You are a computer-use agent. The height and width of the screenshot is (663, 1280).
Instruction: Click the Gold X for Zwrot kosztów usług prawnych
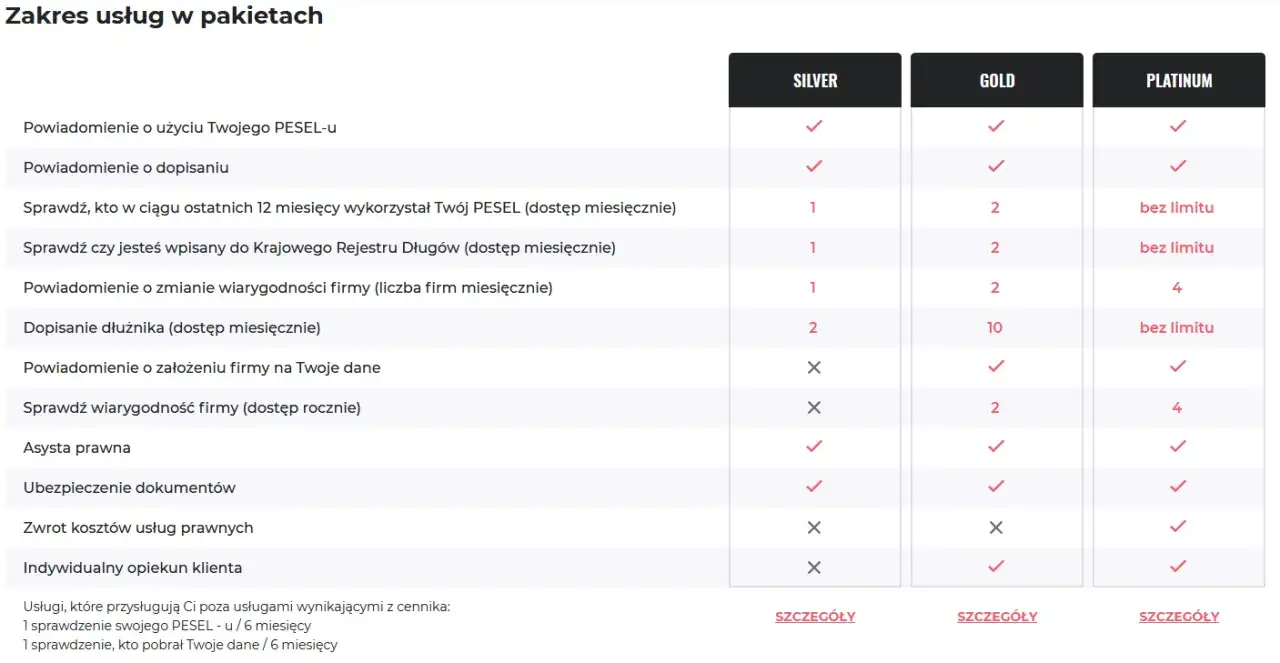click(x=996, y=527)
